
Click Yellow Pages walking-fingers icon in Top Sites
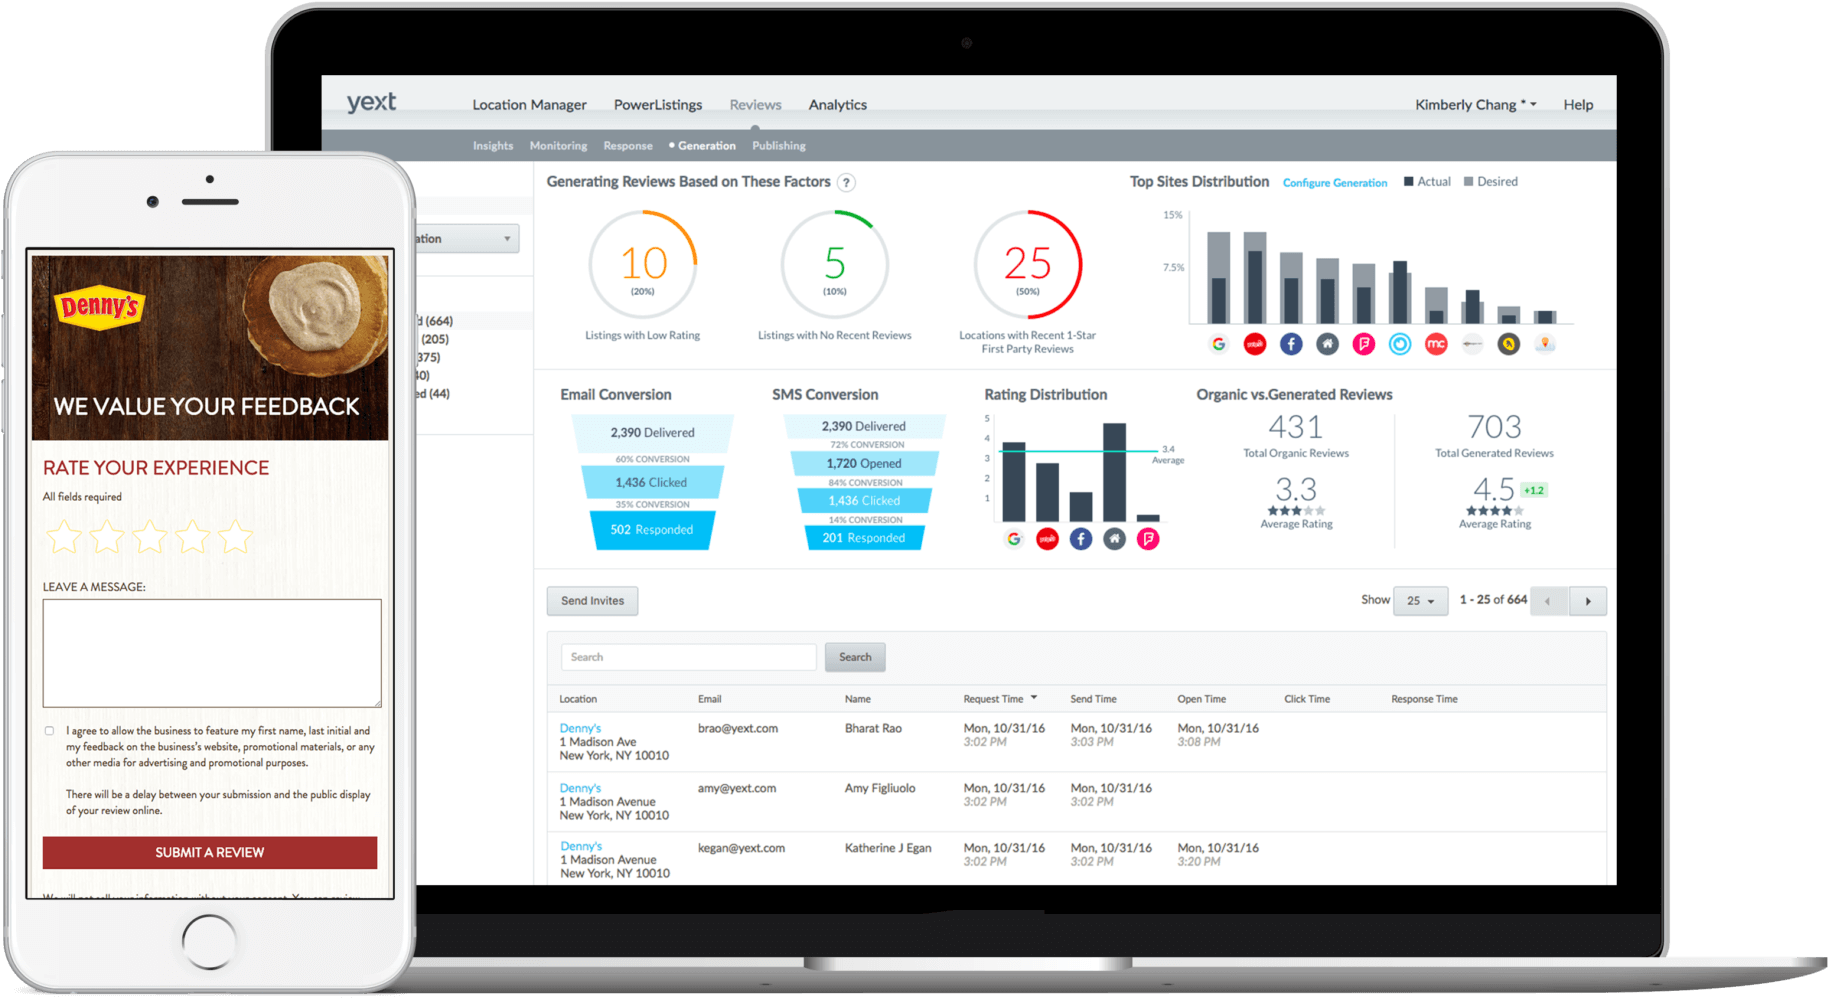pos(1509,344)
